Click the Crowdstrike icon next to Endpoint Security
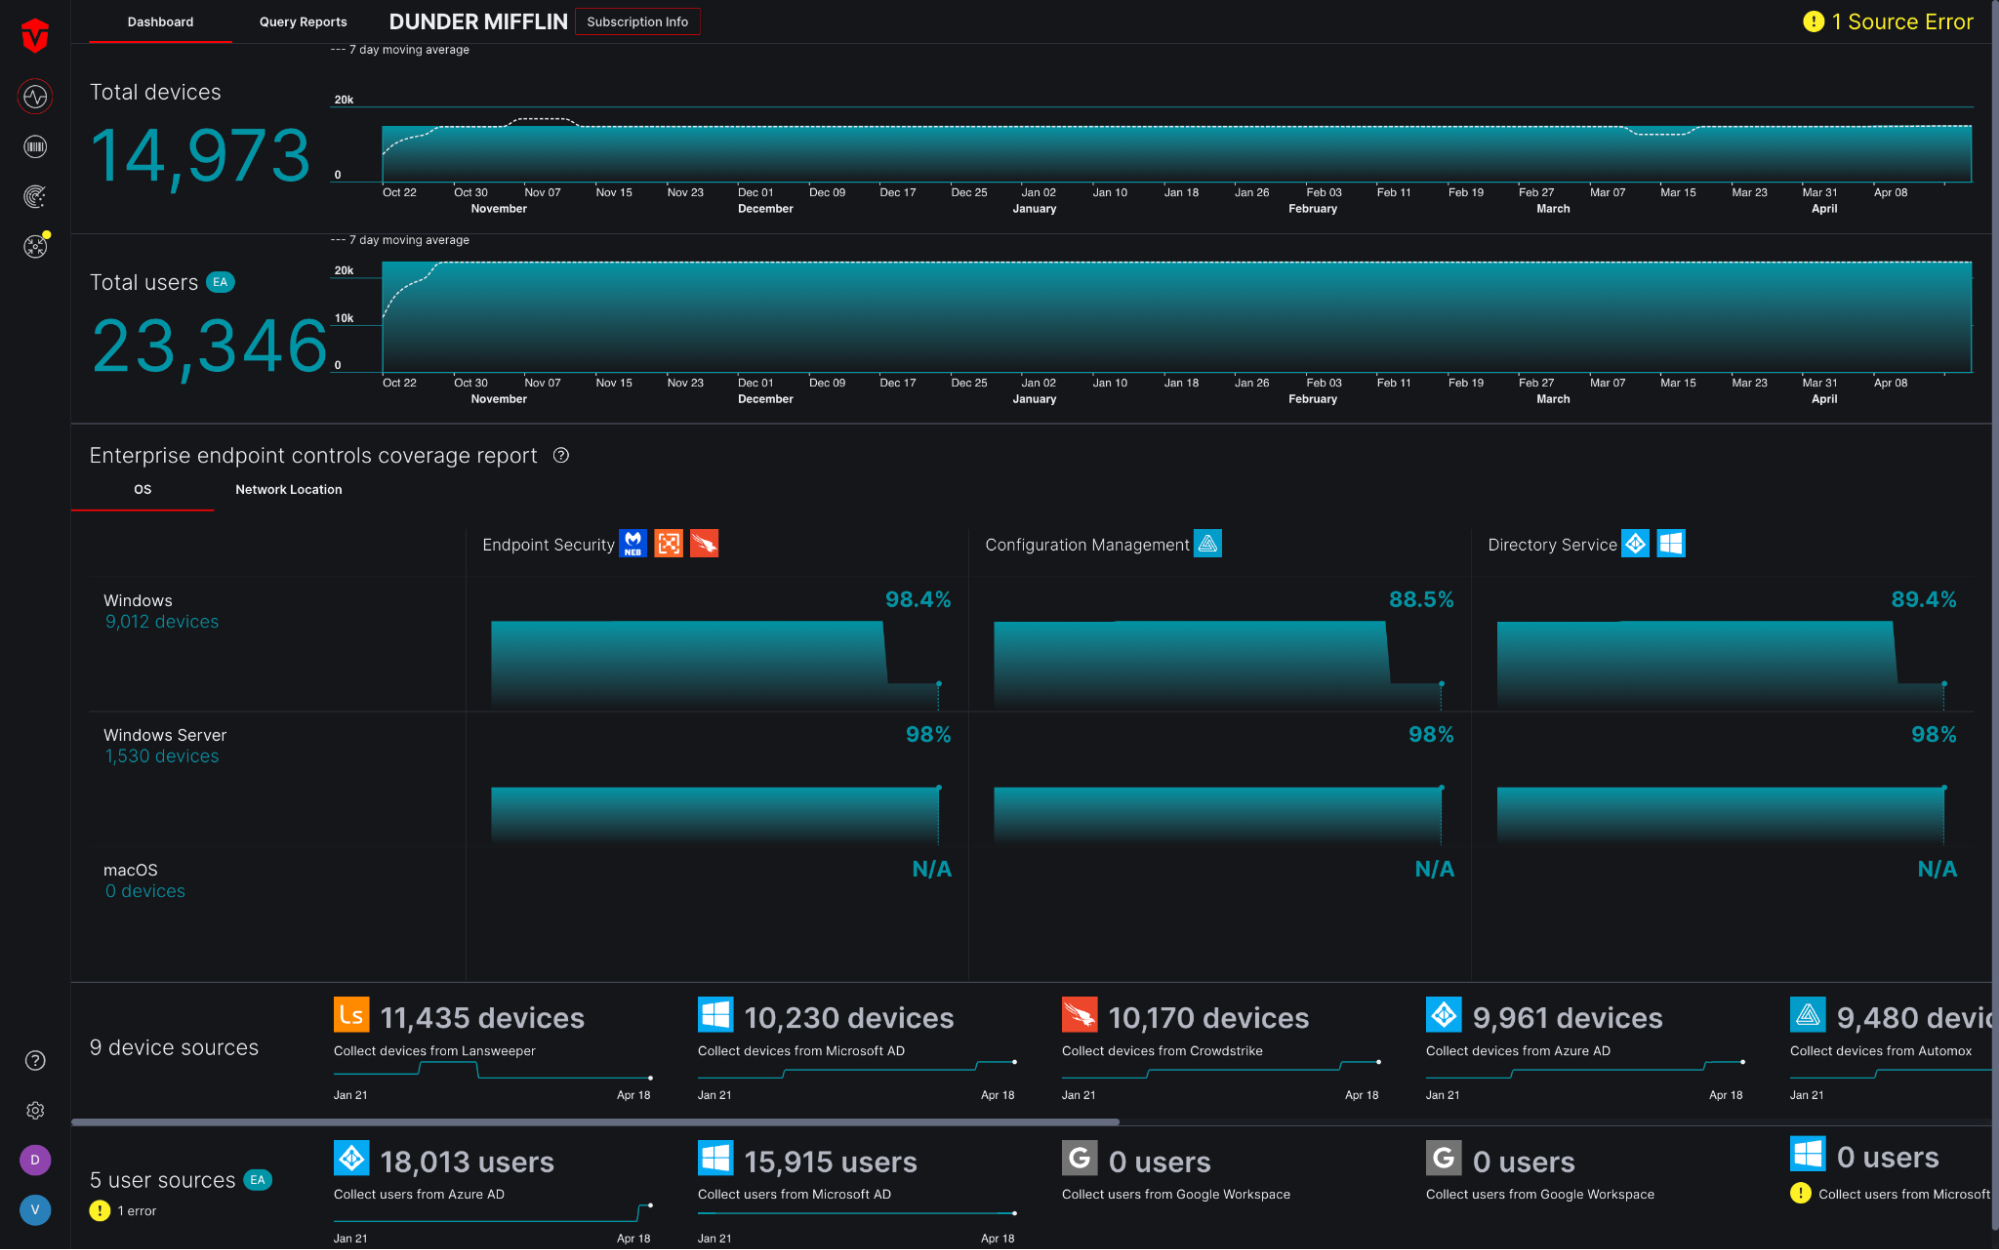The image size is (1999, 1250). pos(704,544)
